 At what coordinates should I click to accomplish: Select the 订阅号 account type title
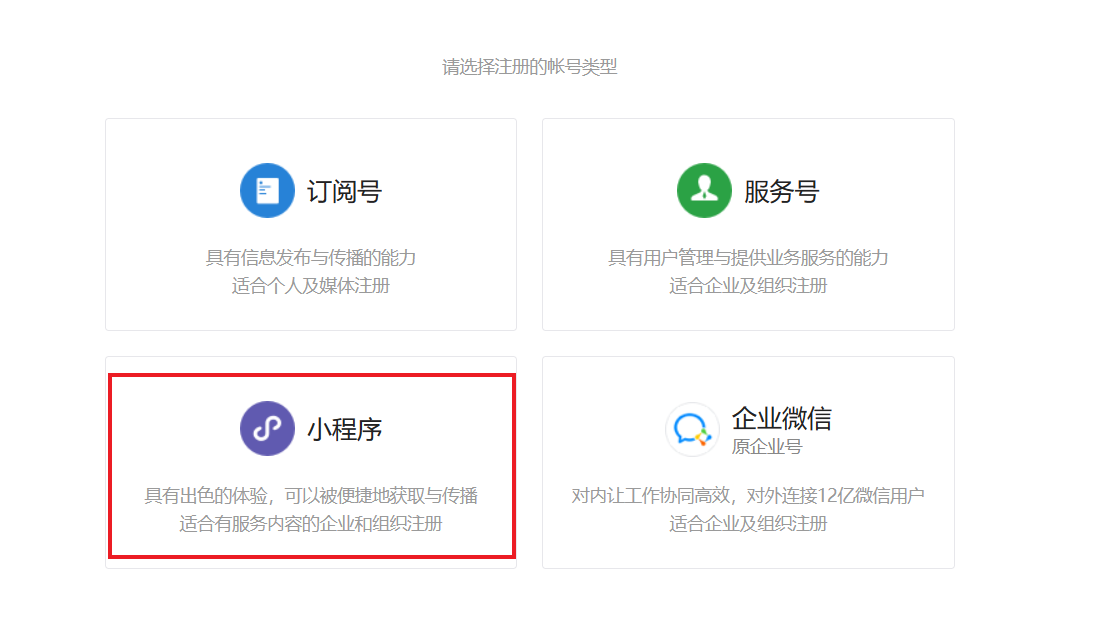[x=344, y=191]
